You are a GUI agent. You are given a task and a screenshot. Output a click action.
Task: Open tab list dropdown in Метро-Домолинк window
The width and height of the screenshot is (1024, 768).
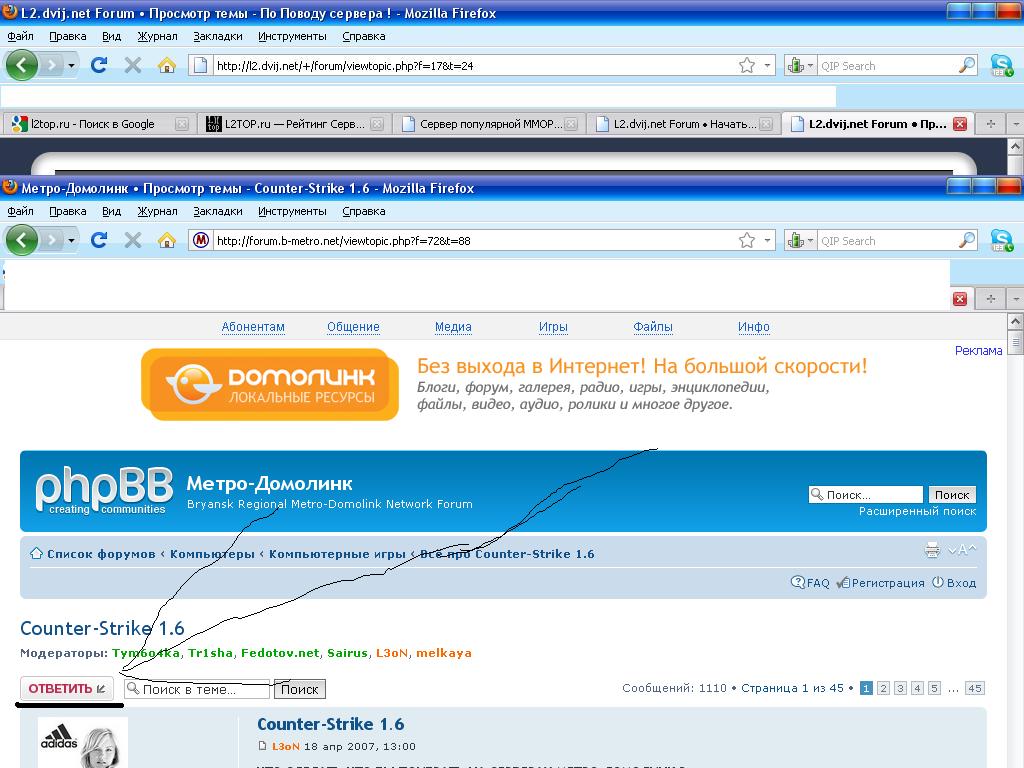click(1016, 298)
